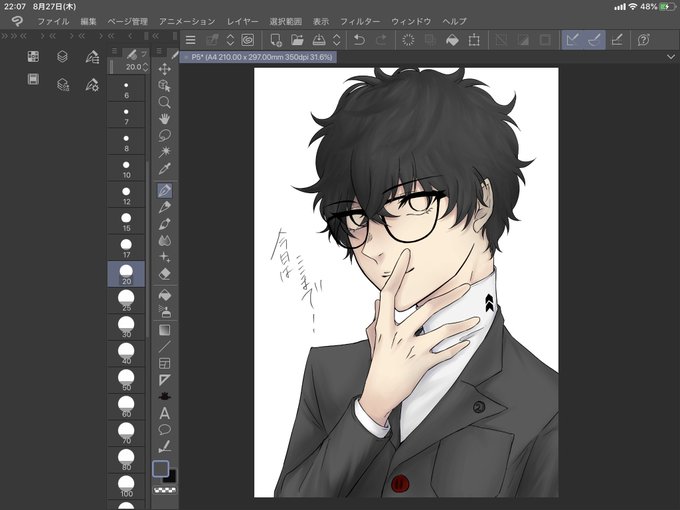Open the 表示 menu
The width and height of the screenshot is (680, 510).
321,21
